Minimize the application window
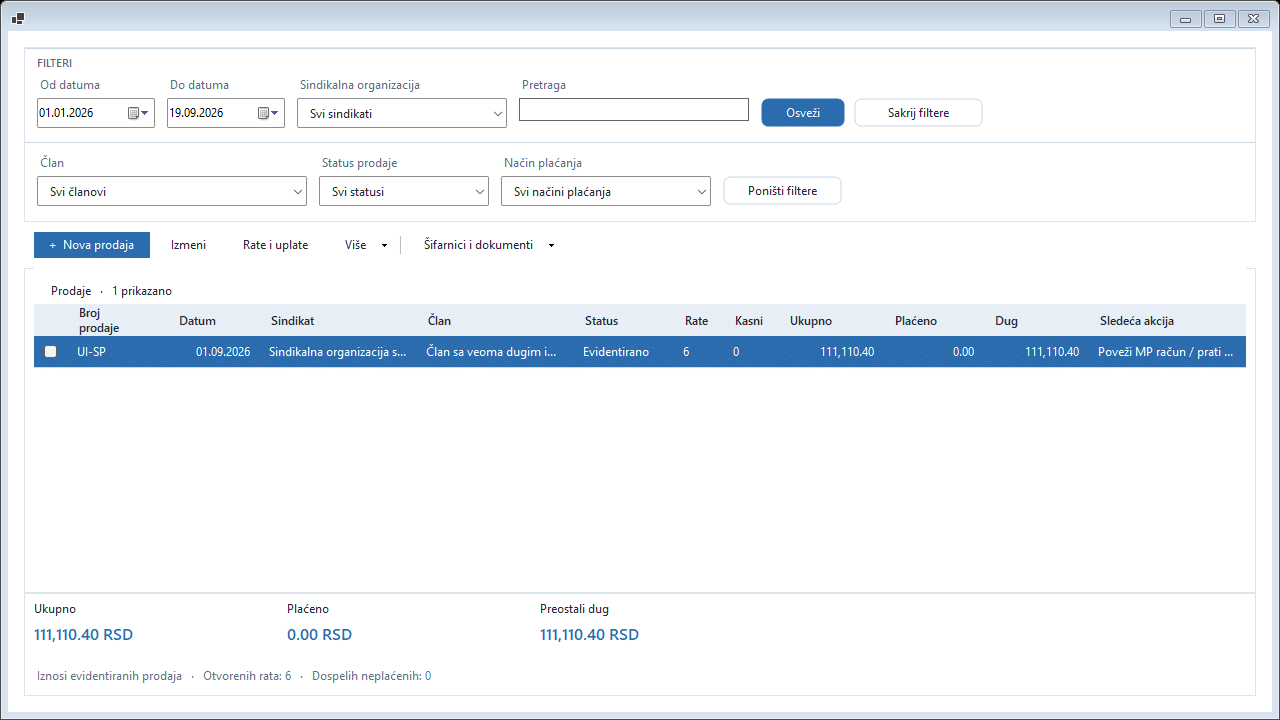The height and width of the screenshot is (720, 1280). (1185, 18)
